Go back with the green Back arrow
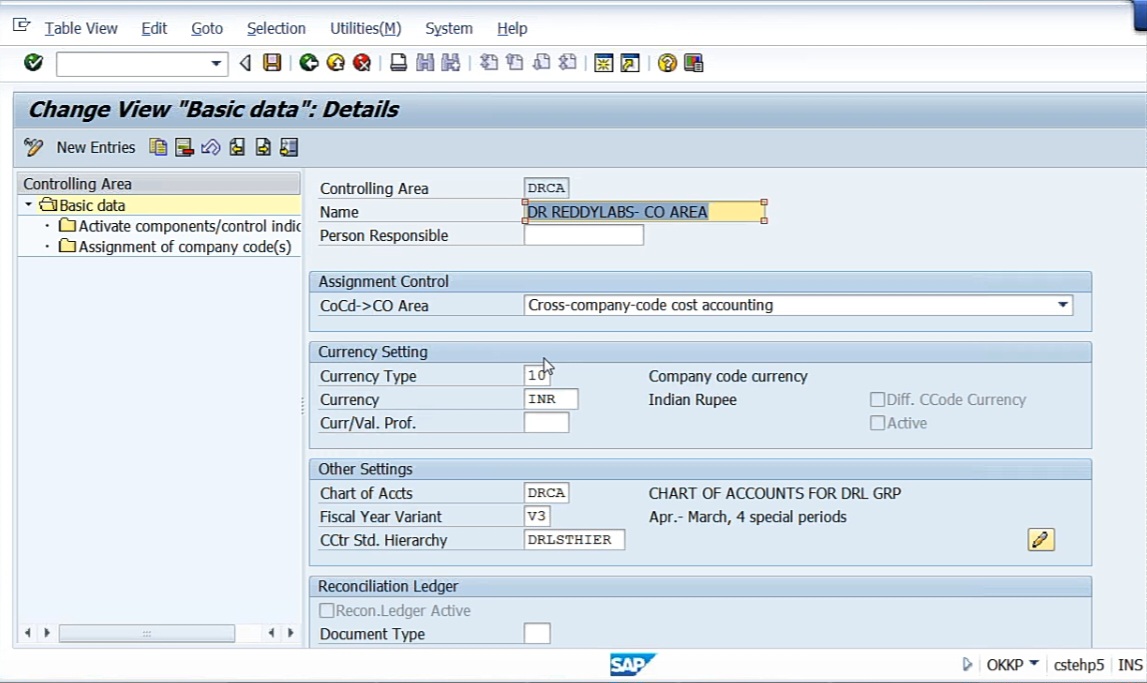 pos(309,63)
